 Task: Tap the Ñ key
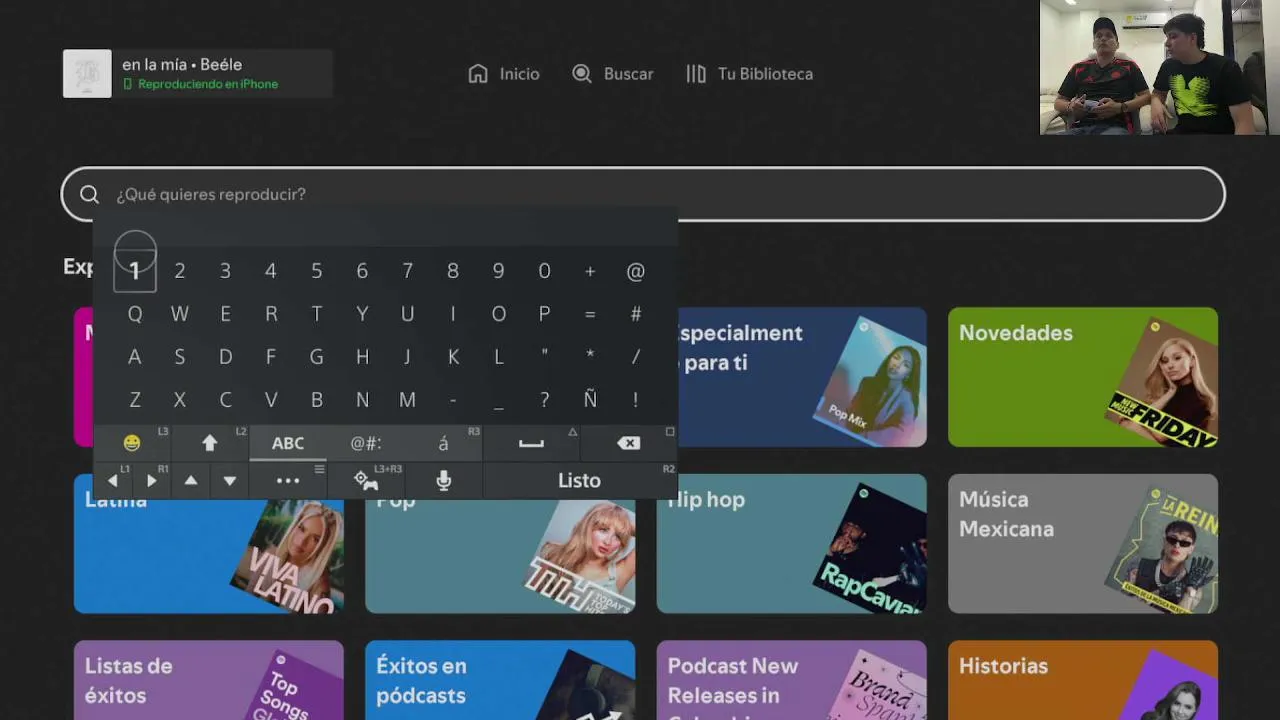(590, 400)
